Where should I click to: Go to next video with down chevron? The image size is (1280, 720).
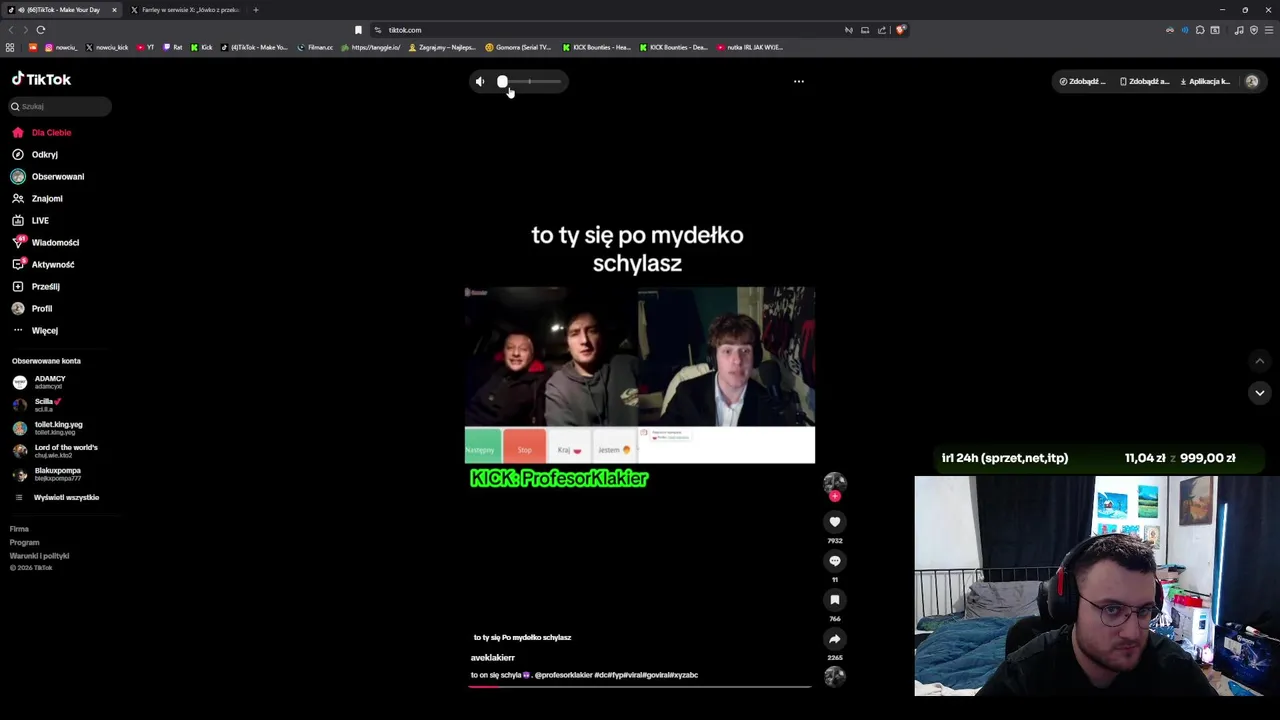[1260, 393]
